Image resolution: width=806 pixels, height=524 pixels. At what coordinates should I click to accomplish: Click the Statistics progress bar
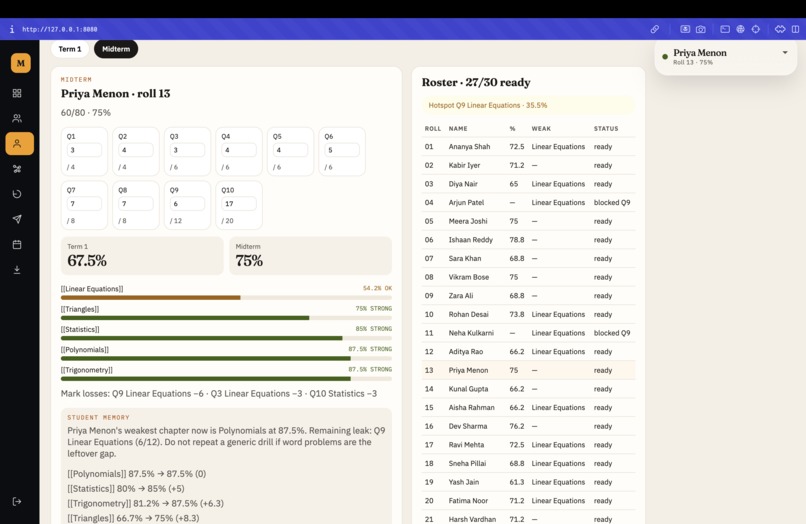[226, 338]
